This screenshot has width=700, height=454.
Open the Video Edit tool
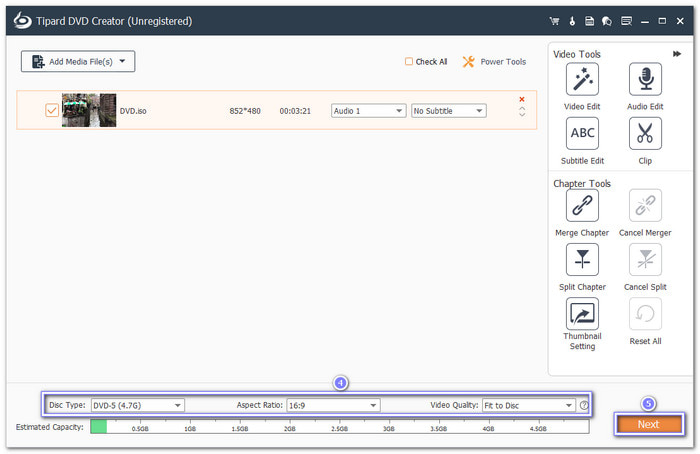pos(582,79)
